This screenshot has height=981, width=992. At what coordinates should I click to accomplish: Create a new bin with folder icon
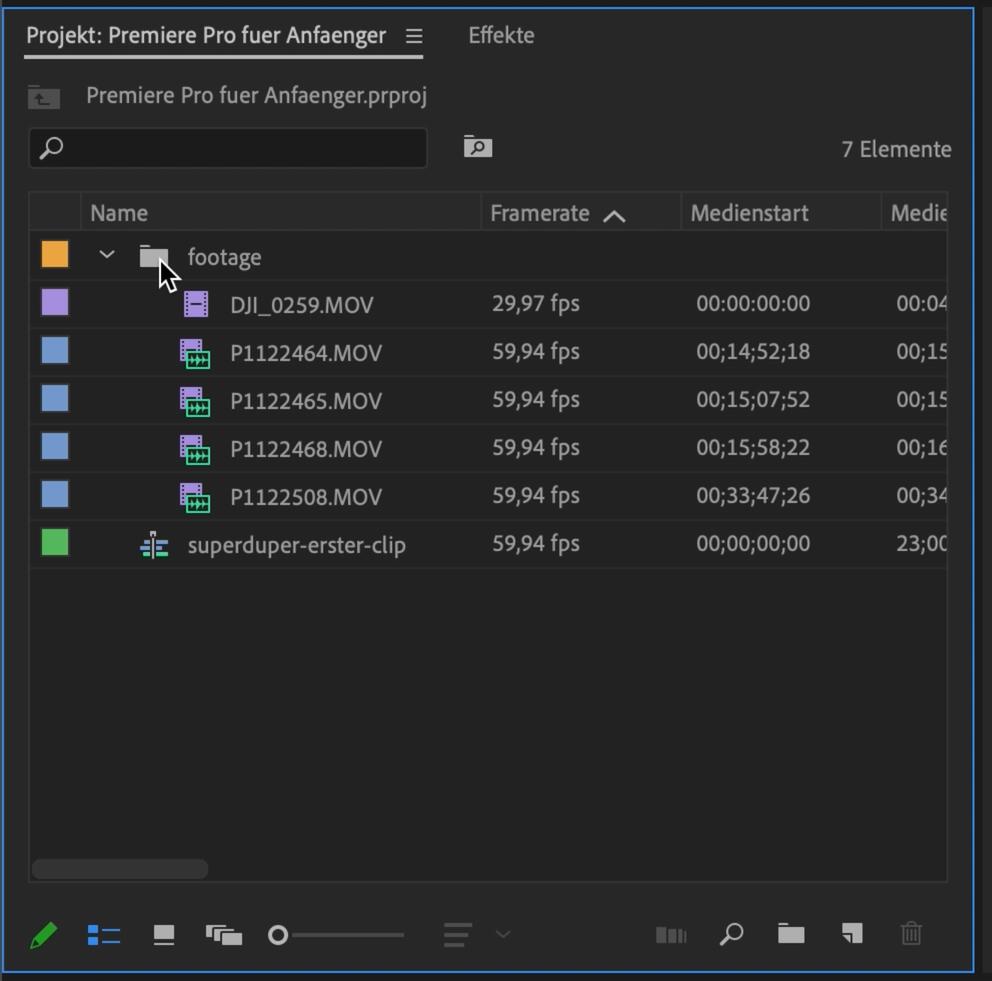[x=791, y=934]
